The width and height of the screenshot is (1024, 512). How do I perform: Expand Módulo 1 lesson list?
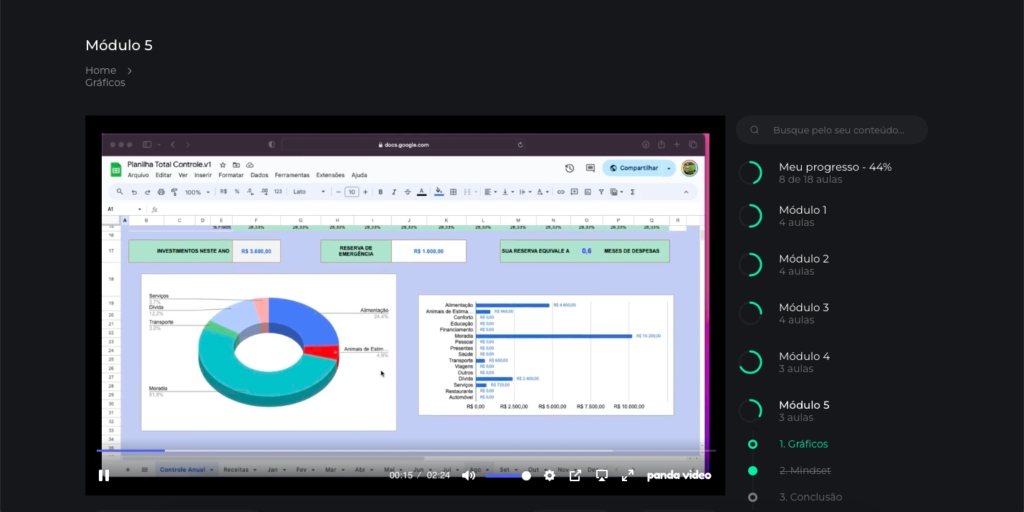[x=803, y=216]
